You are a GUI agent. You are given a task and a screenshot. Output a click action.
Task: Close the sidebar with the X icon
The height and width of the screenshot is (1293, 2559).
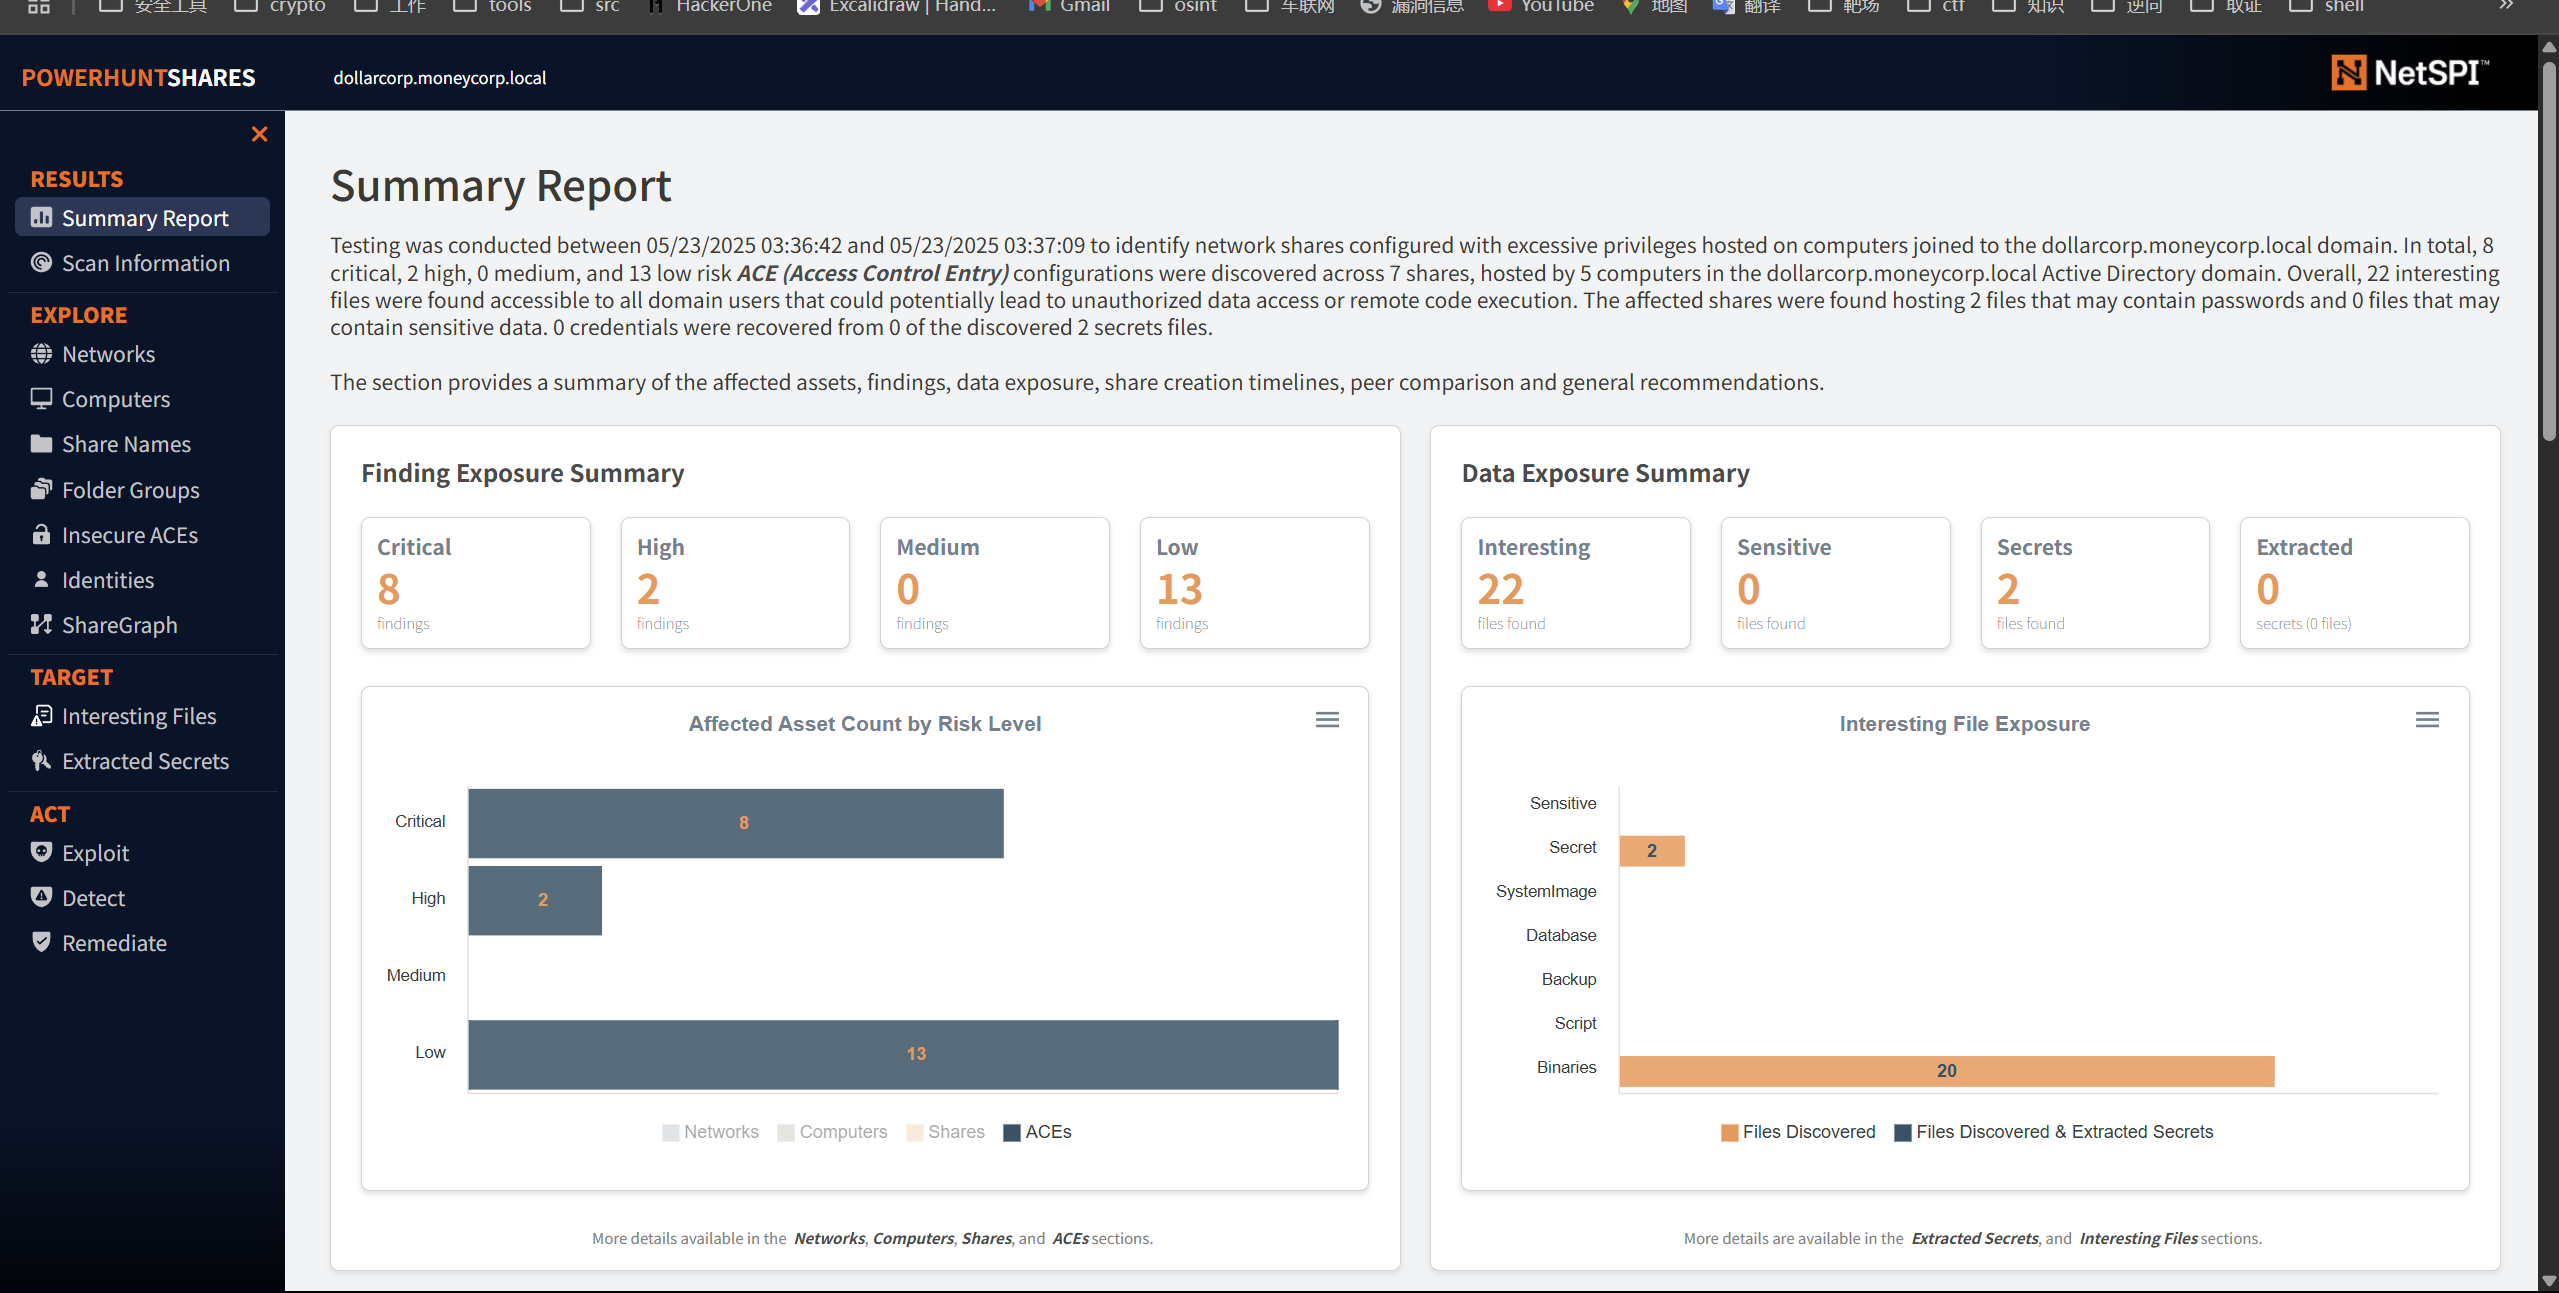[259, 134]
